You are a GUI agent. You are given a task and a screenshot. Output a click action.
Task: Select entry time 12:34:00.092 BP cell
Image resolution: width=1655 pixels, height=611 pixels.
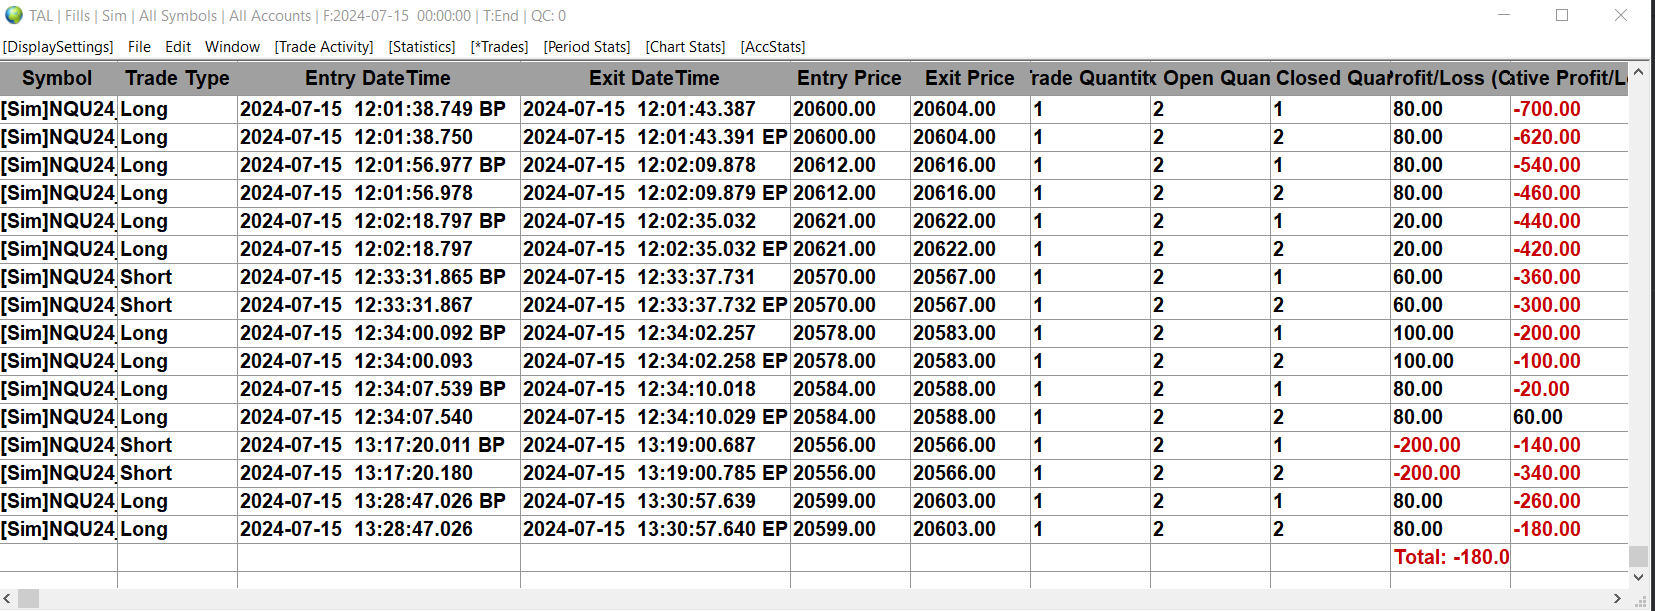point(379,333)
